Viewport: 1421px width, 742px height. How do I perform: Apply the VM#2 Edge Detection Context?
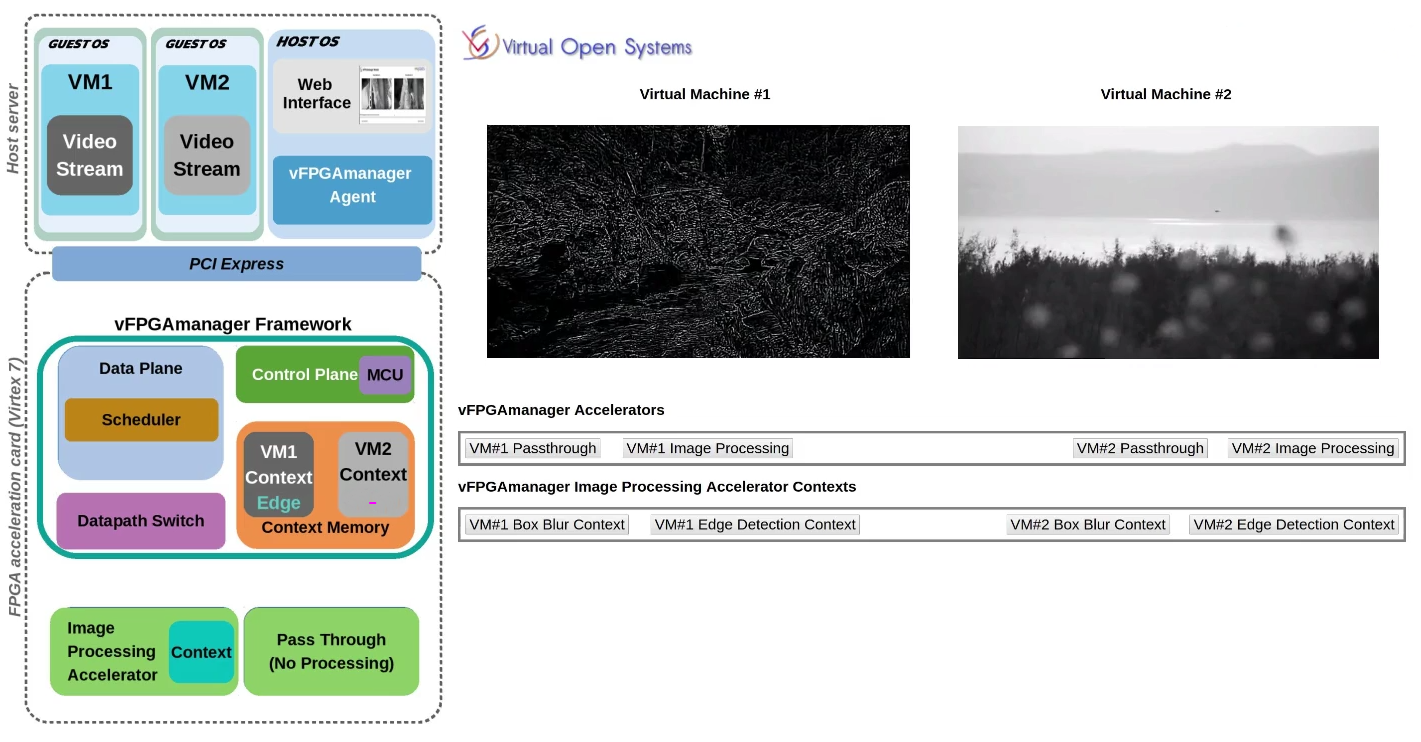[x=1293, y=524]
